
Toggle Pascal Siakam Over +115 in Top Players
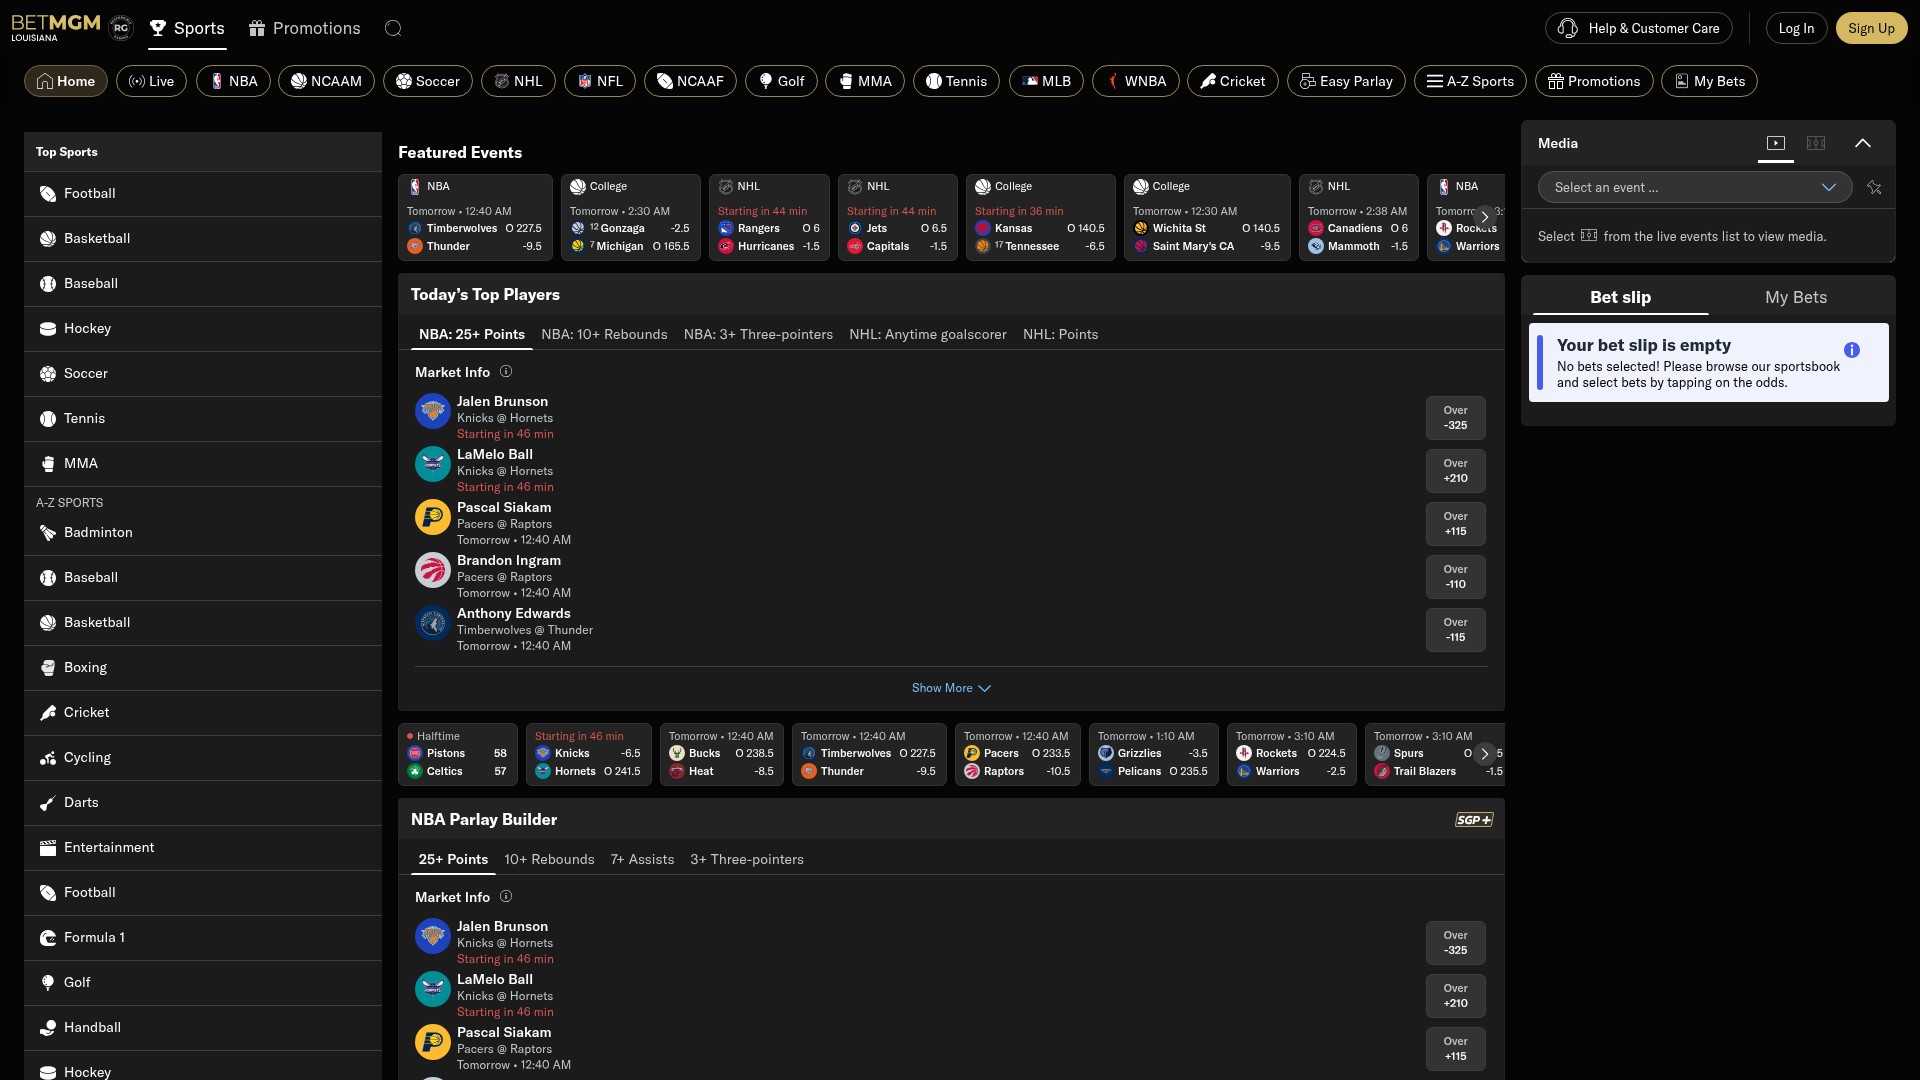(x=1456, y=524)
